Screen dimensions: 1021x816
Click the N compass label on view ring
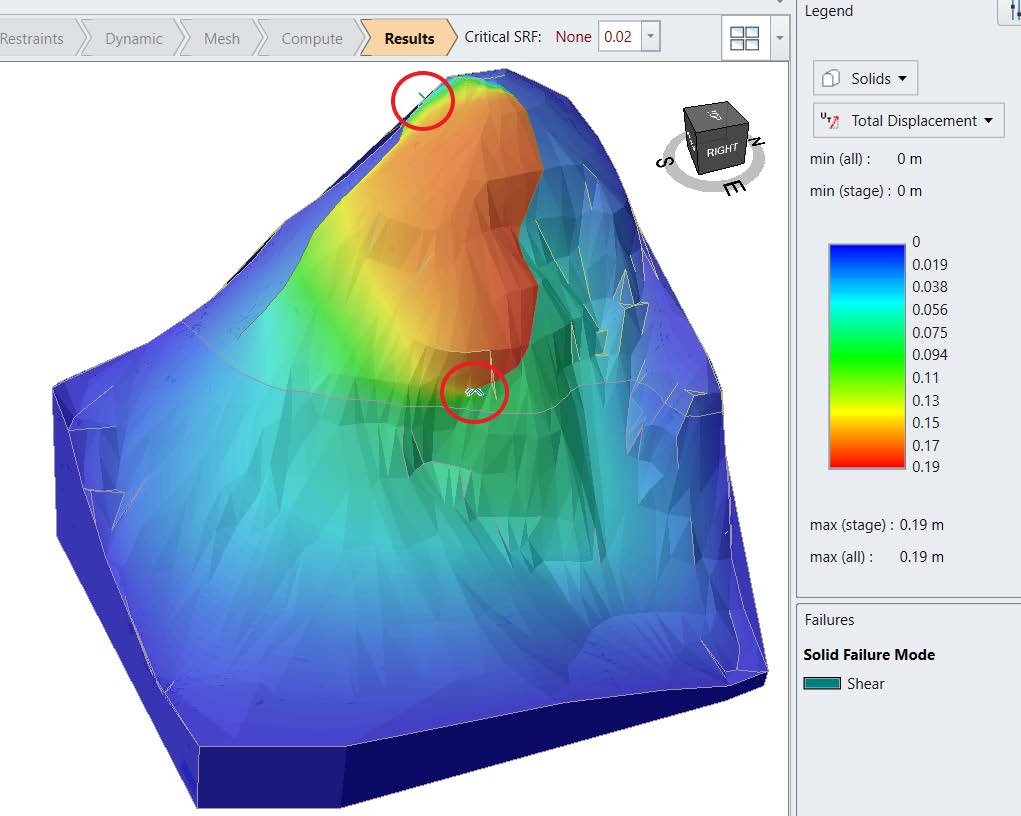(x=757, y=142)
